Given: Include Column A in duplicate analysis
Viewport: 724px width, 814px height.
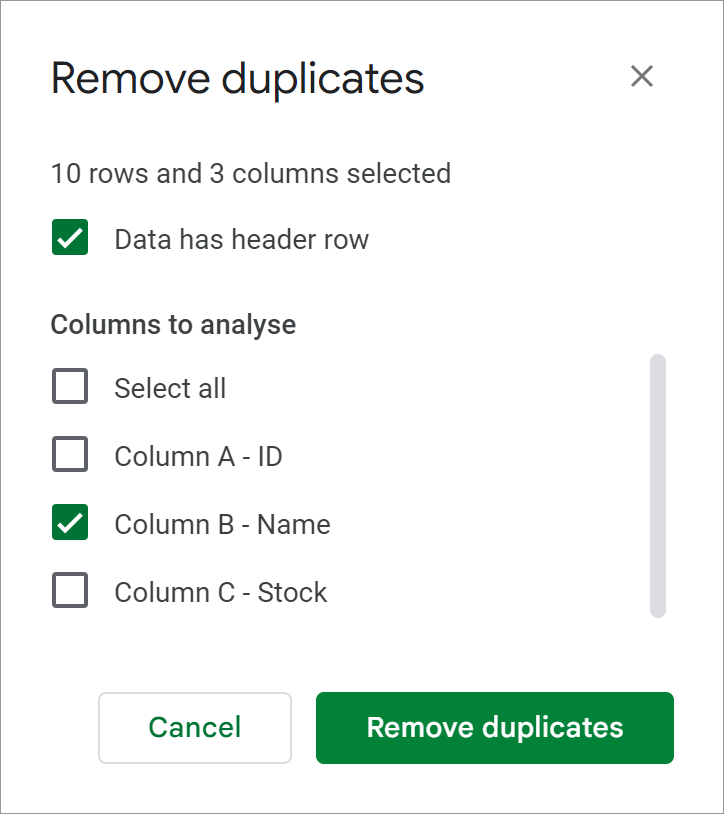Looking at the screenshot, I should 70,455.
